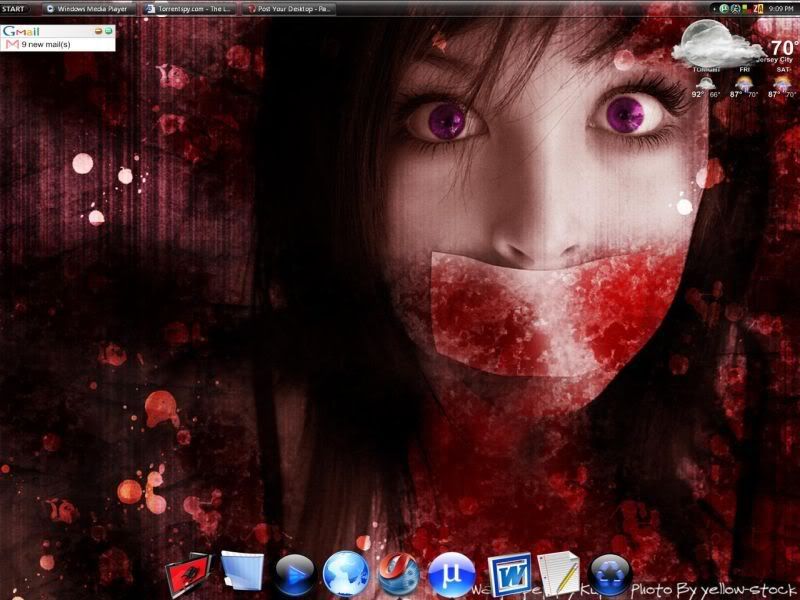800x600 pixels.
Task: Click the green square tray icon
Action: [x=745, y=9]
